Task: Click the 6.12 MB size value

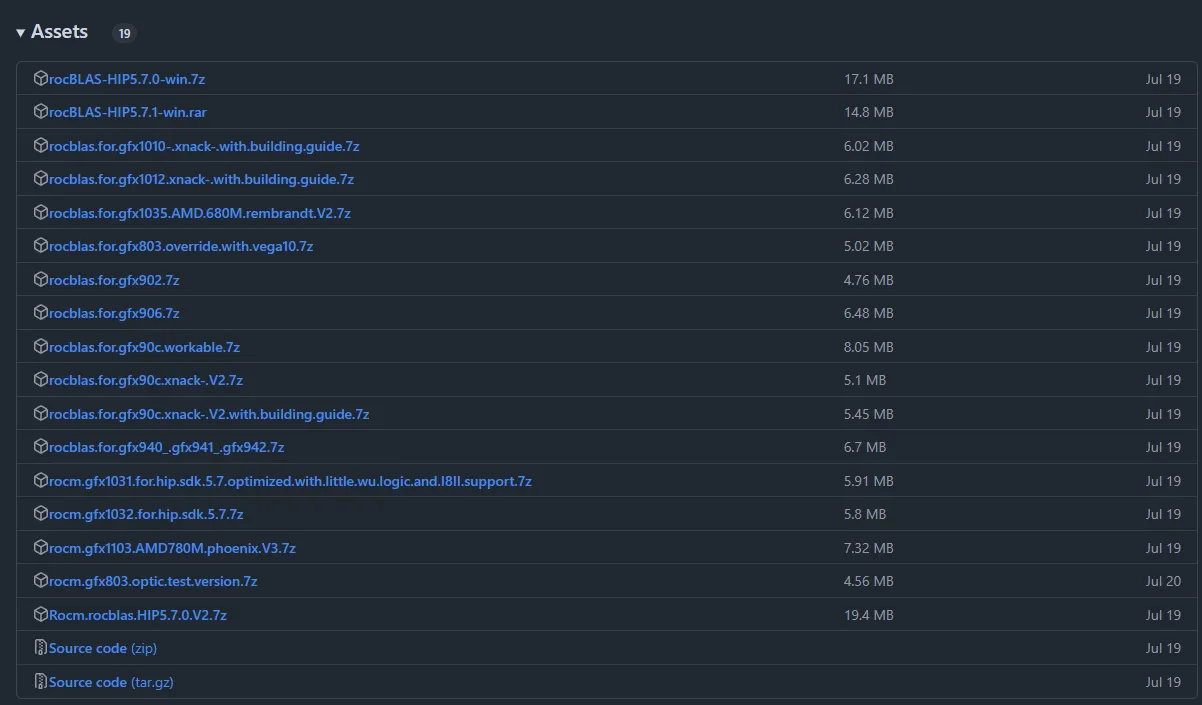Action: [x=869, y=213]
